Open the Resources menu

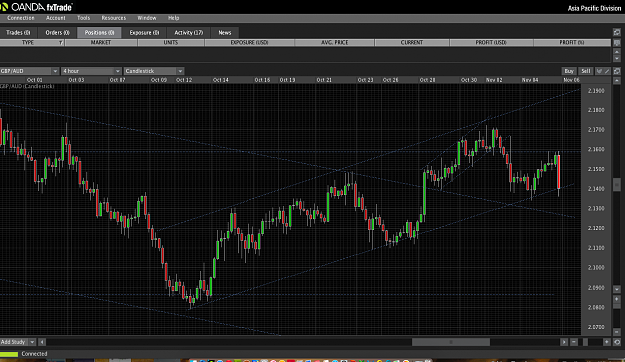(114, 18)
